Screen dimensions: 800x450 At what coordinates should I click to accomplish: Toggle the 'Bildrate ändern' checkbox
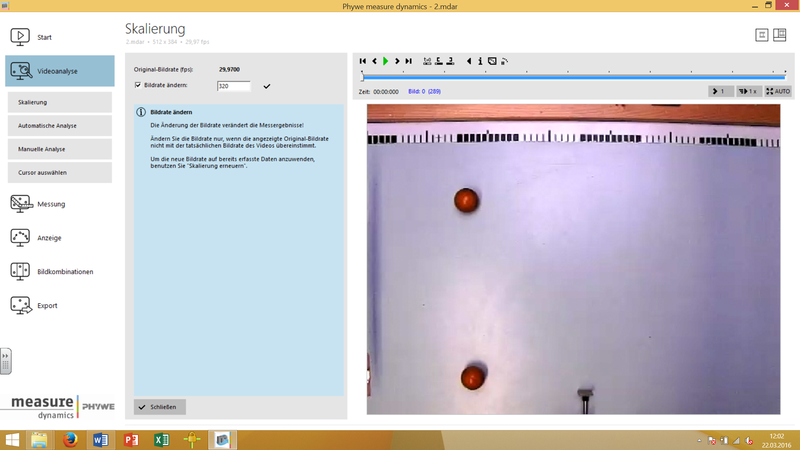click(138, 86)
